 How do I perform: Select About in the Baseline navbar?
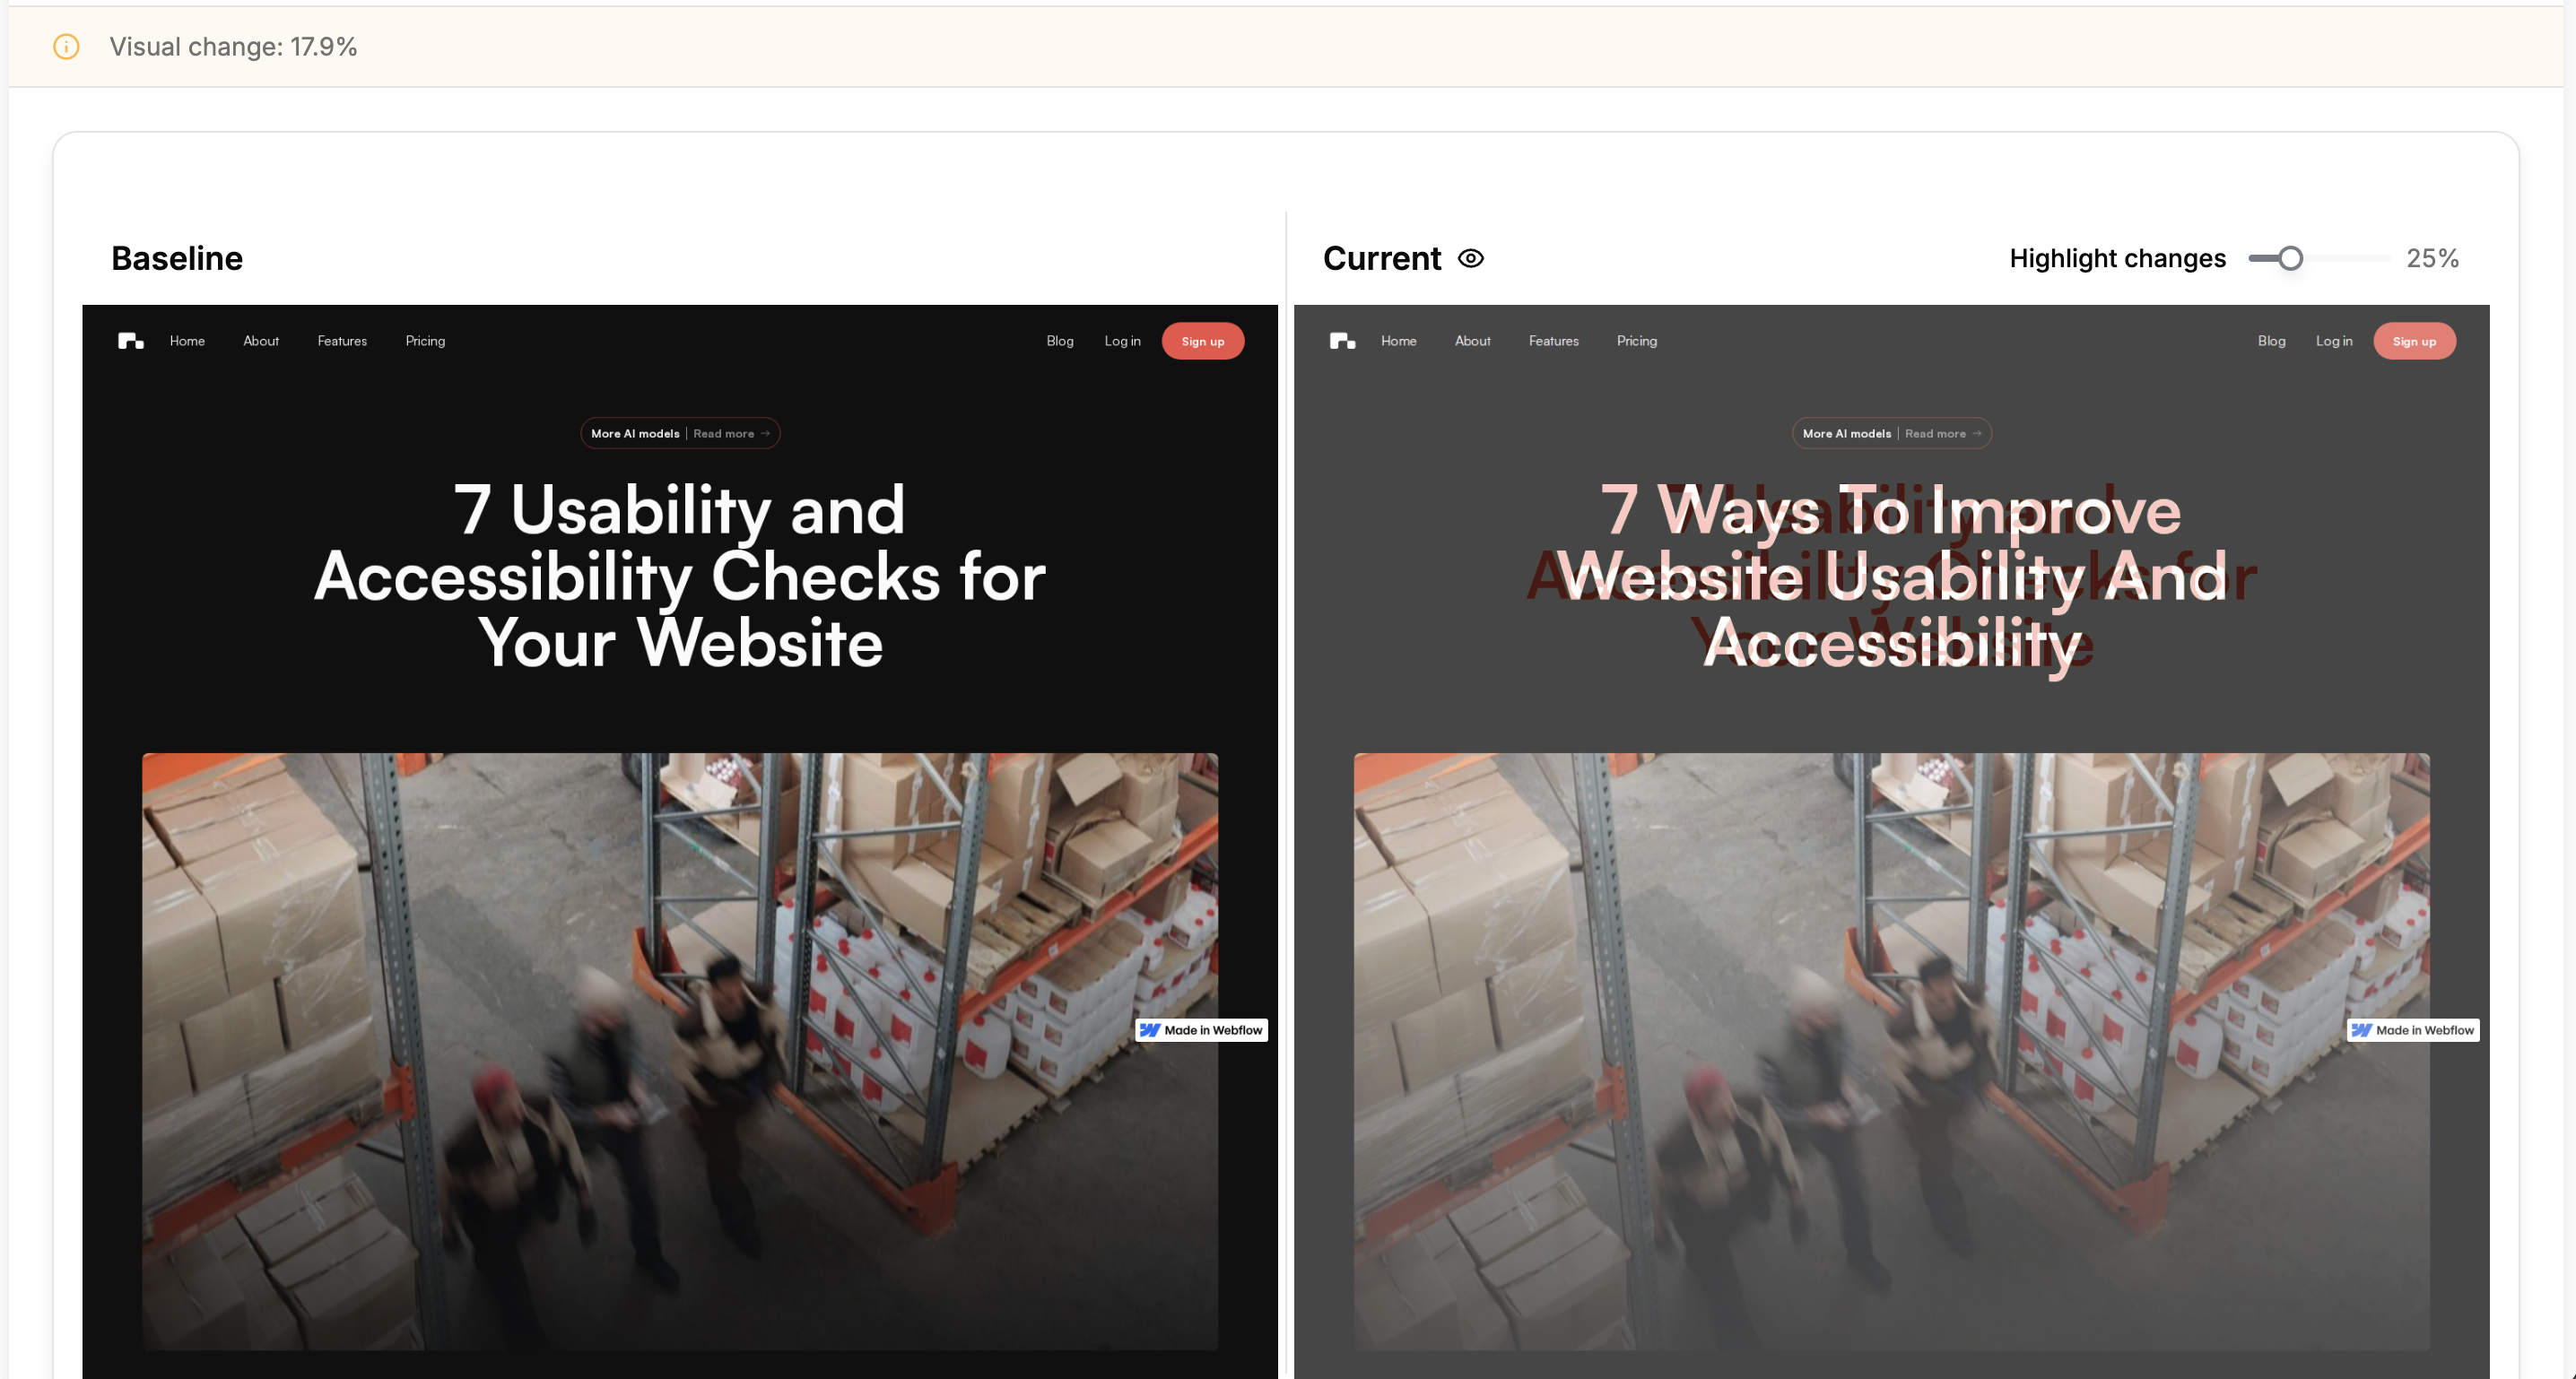pos(261,341)
